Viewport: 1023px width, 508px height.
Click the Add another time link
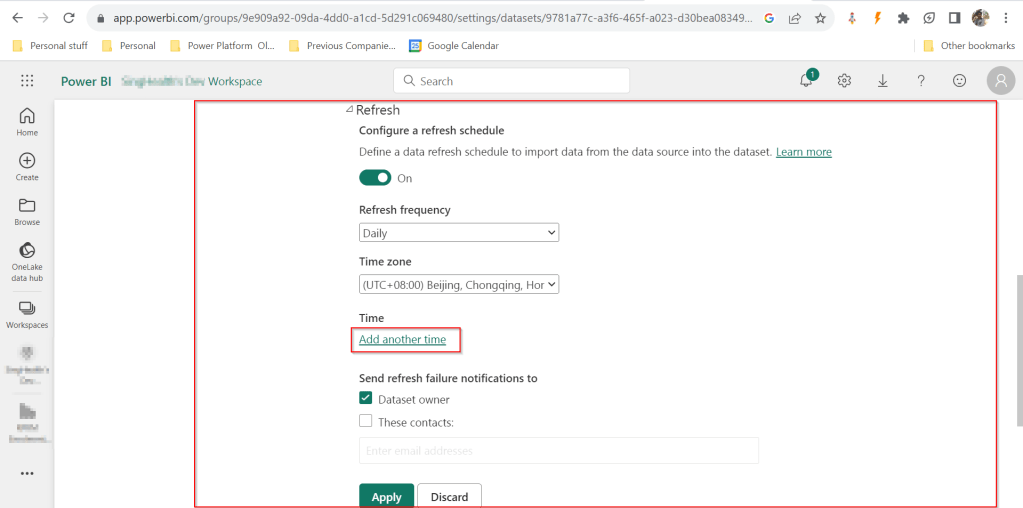pos(402,340)
